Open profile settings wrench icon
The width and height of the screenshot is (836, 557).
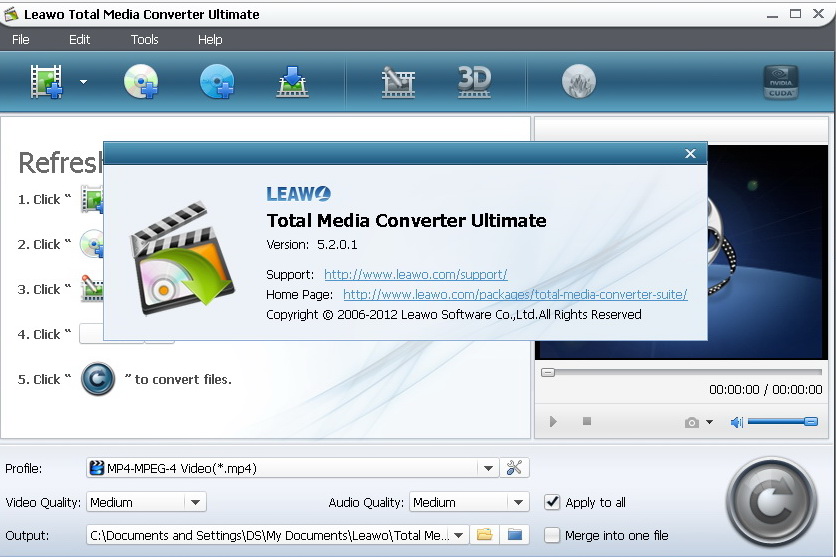[x=515, y=468]
